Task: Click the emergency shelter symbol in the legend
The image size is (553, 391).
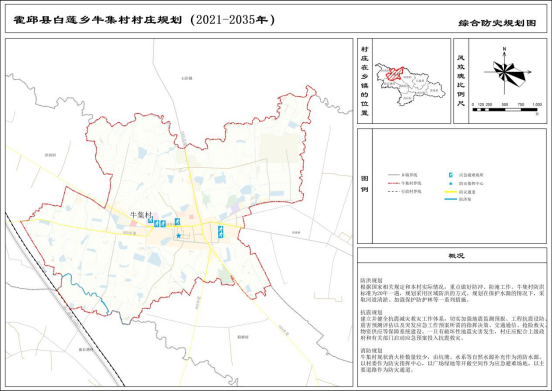Action: pyautogui.click(x=451, y=175)
